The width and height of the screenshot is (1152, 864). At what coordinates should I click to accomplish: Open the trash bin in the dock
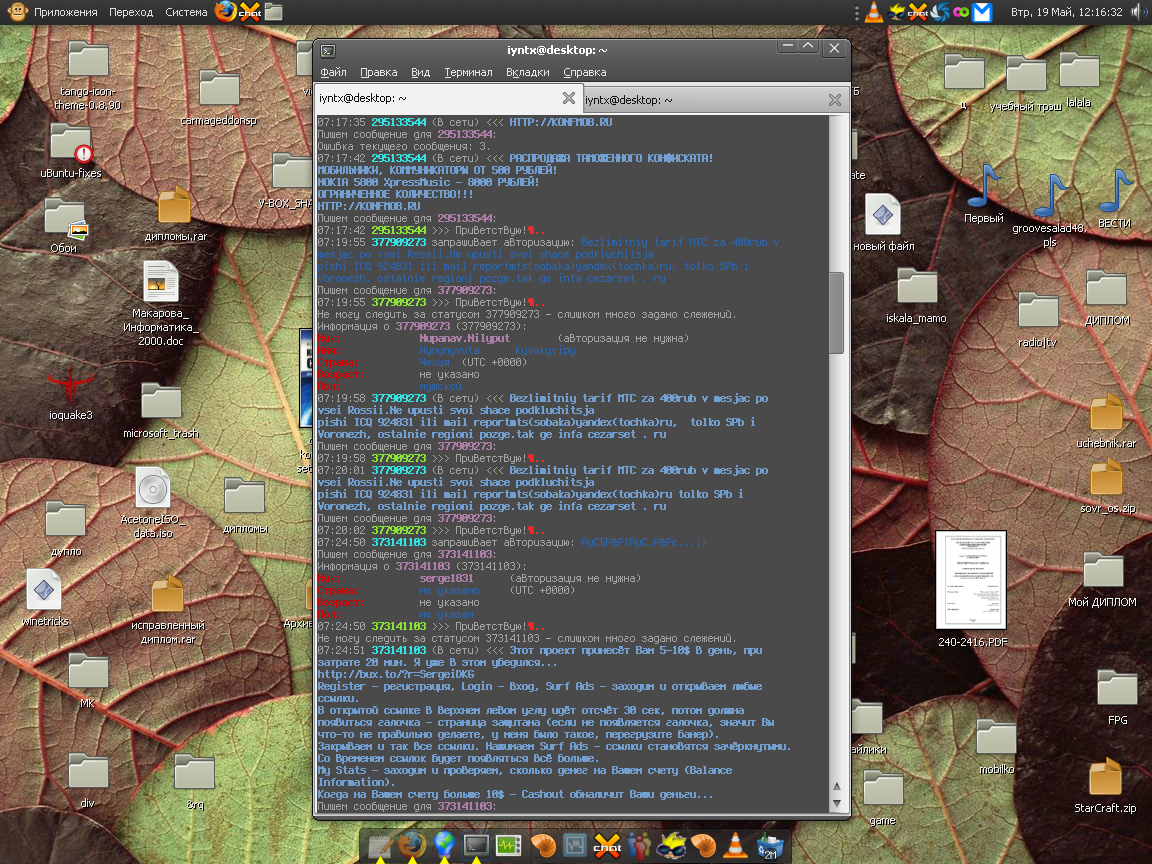tap(770, 846)
